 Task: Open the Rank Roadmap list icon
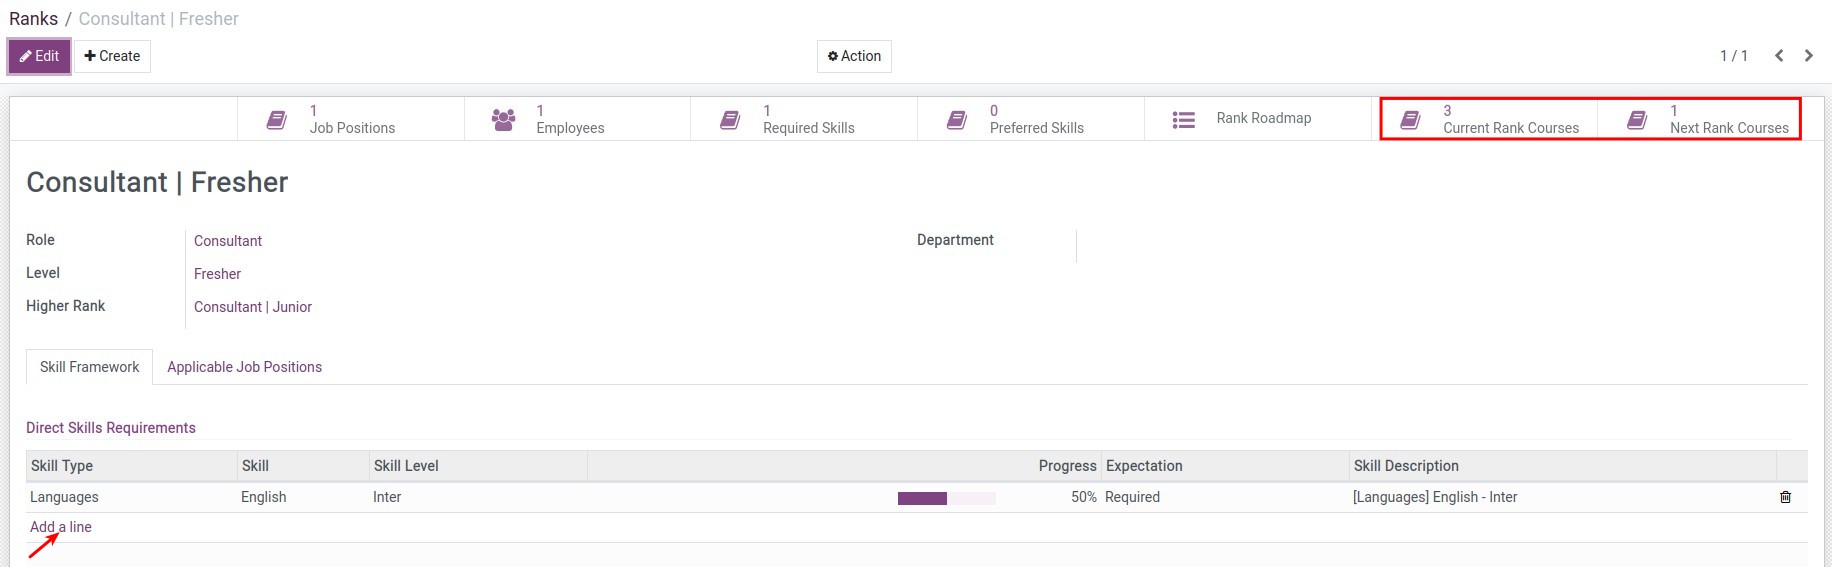click(1184, 120)
